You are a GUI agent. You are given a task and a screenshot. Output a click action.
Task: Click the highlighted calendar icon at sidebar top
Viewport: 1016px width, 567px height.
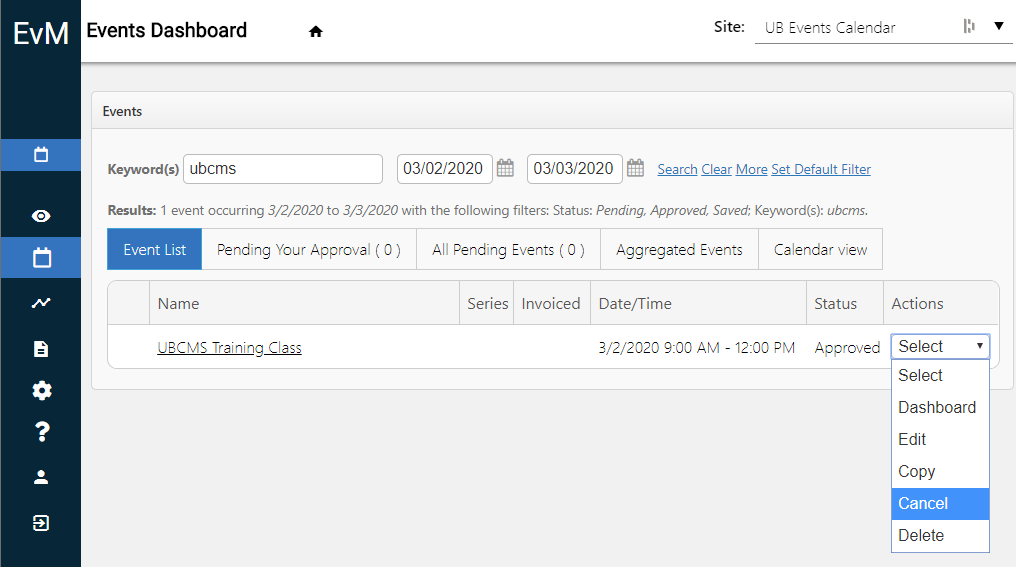[x=41, y=155]
